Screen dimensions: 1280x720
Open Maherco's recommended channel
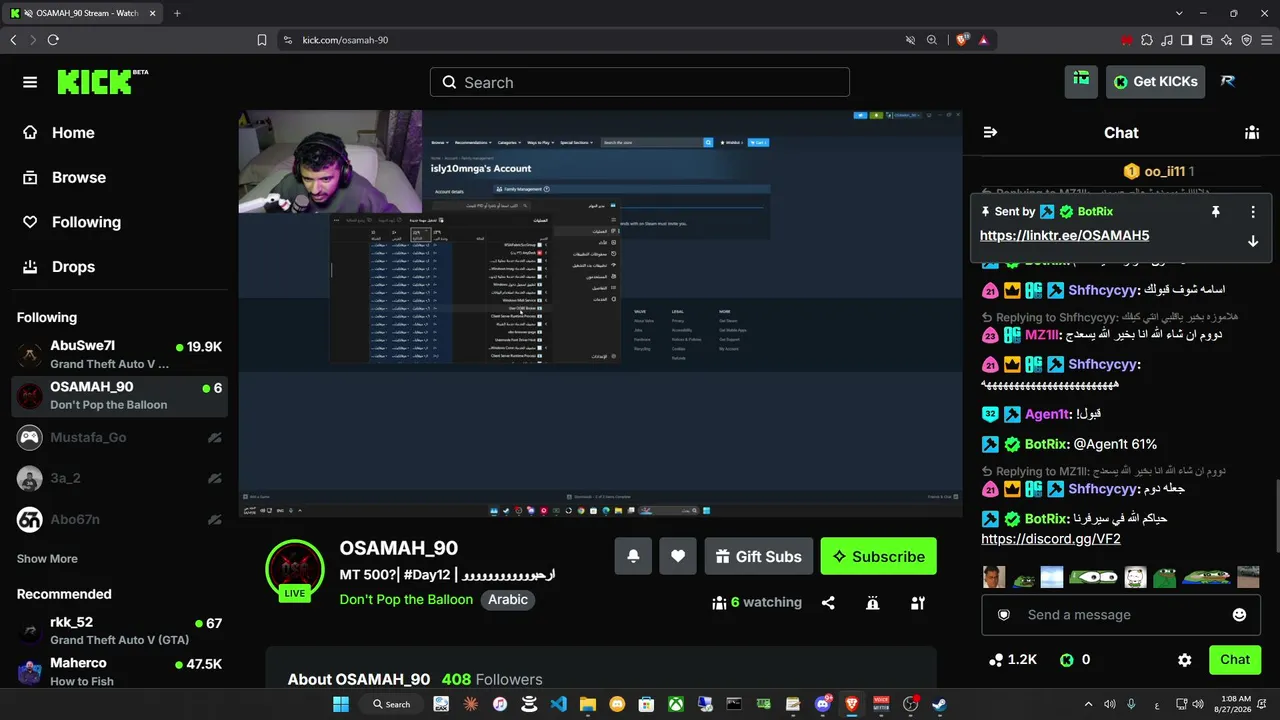pos(119,672)
